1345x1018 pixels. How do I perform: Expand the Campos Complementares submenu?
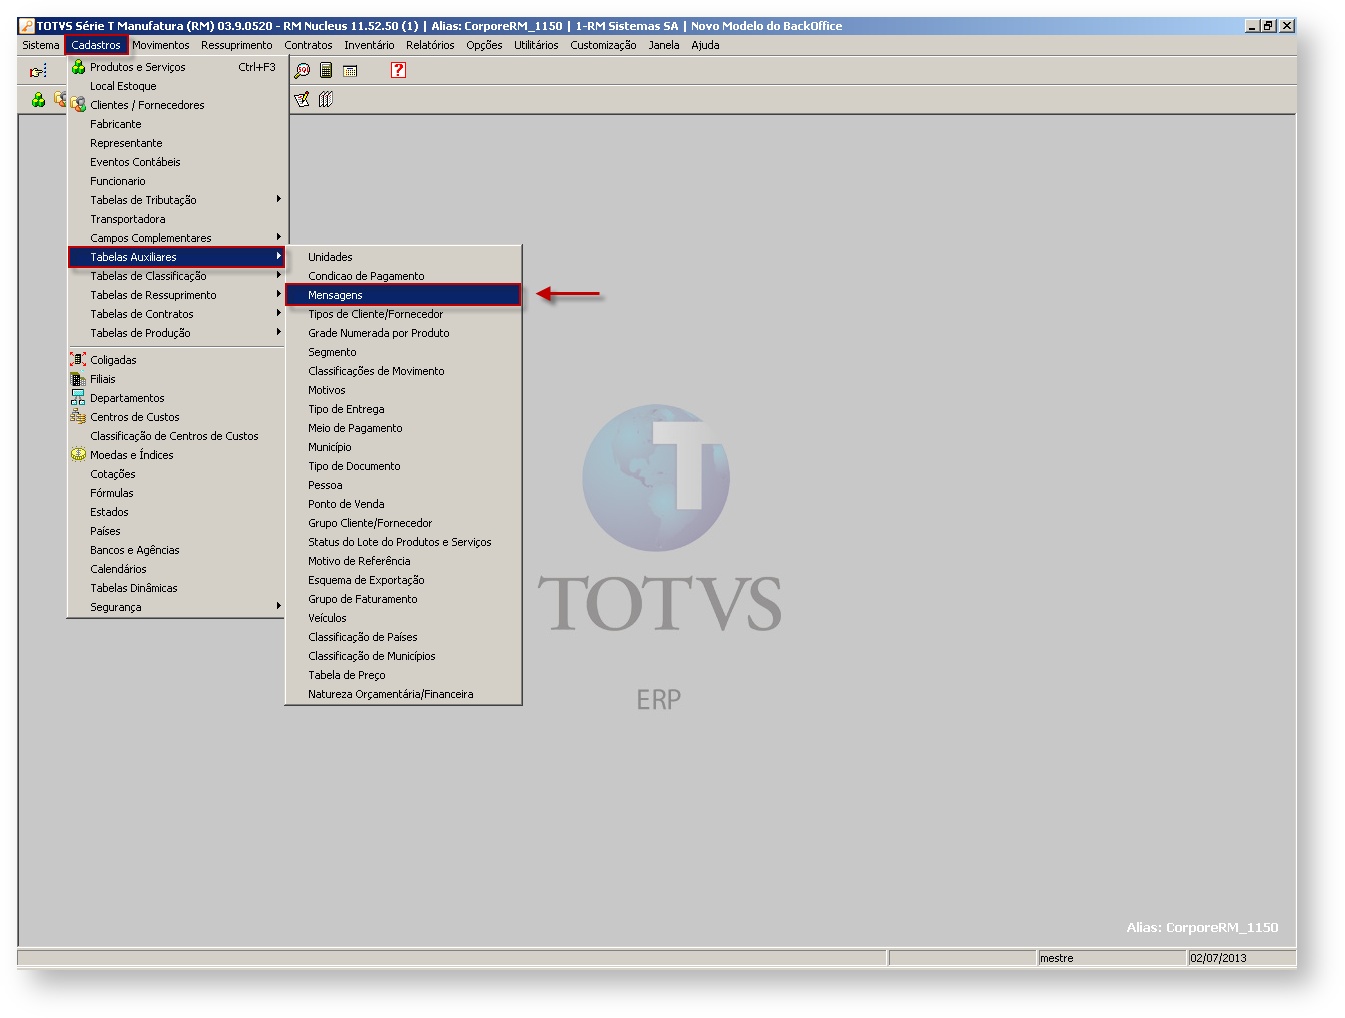(177, 238)
